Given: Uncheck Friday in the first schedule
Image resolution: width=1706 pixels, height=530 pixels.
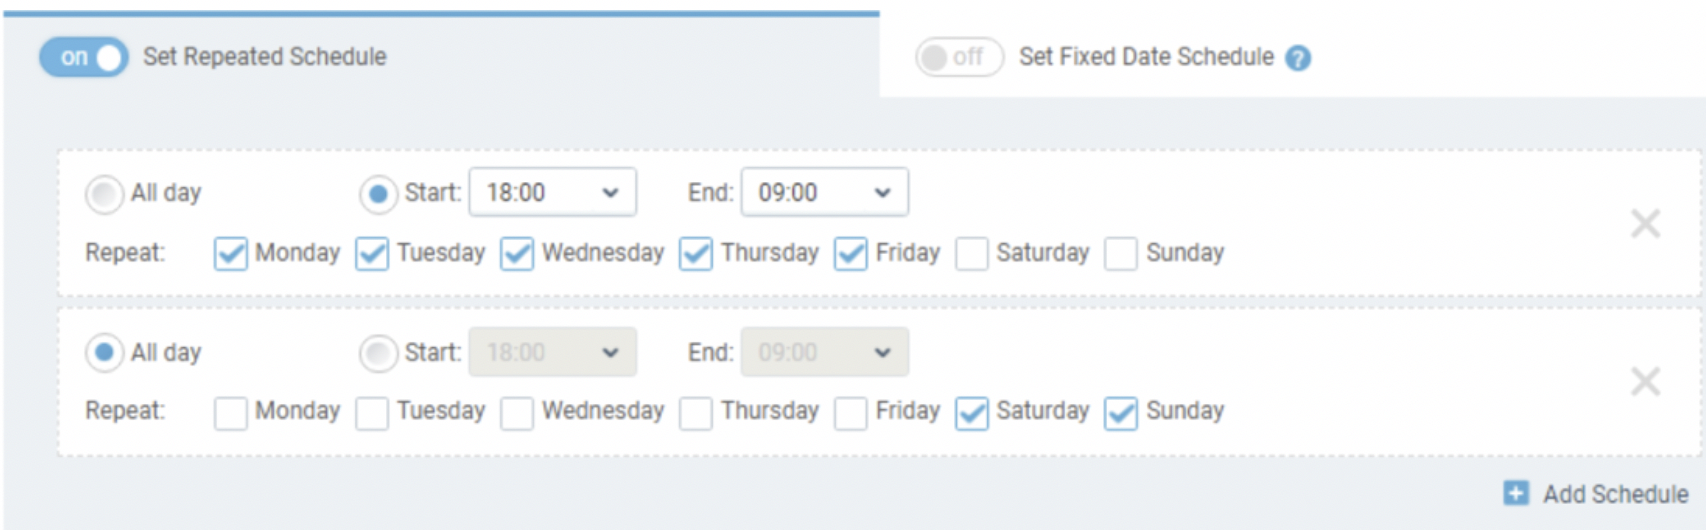Looking at the screenshot, I should coord(851,254).
